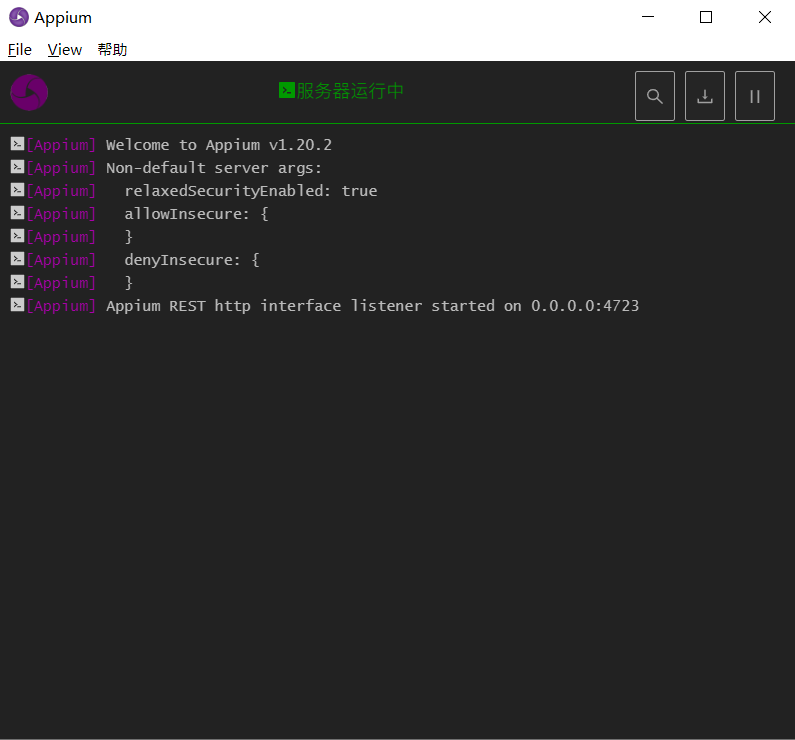This screenshot has width=795, height=740.
Task: Click Appium app icon in title bar
Action: [19, 17]
